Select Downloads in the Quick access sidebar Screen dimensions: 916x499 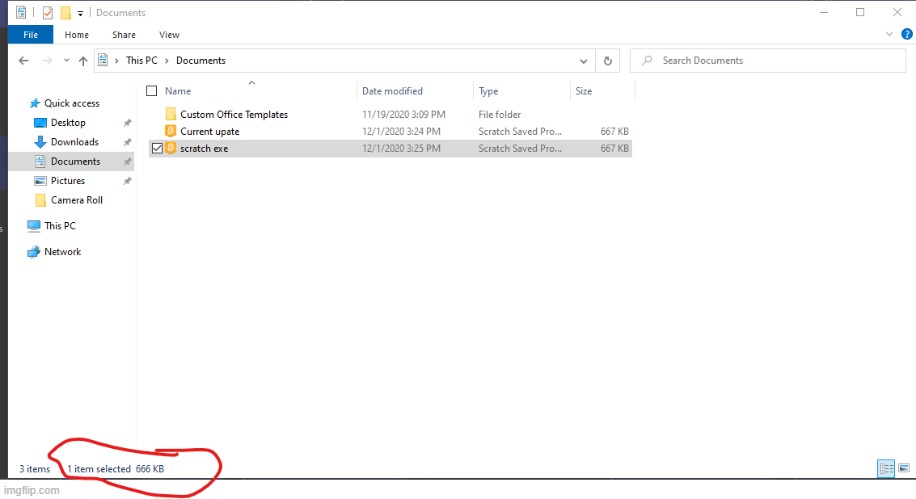[74, 142]
